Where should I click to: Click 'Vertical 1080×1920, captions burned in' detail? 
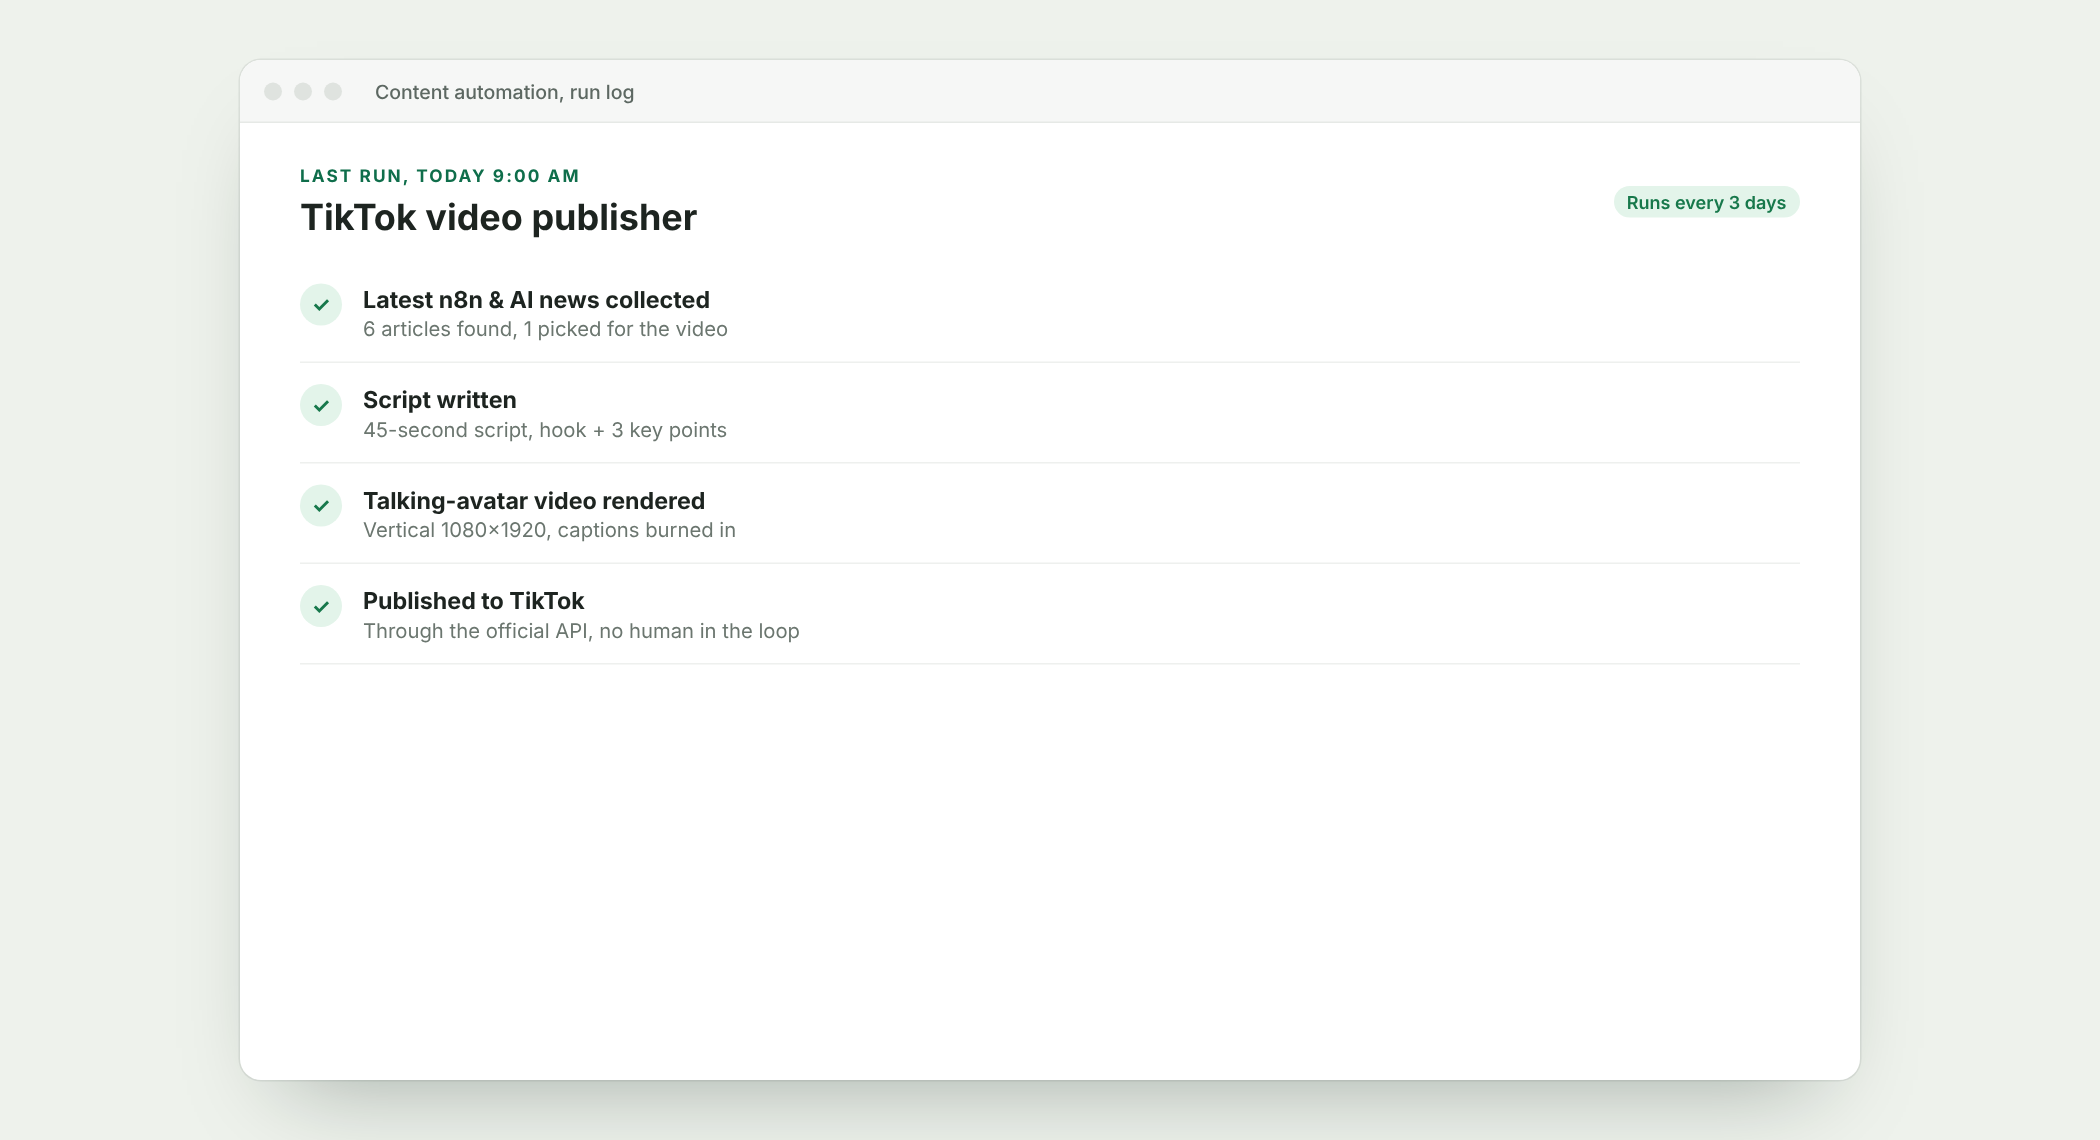click(x=549, y=530)
